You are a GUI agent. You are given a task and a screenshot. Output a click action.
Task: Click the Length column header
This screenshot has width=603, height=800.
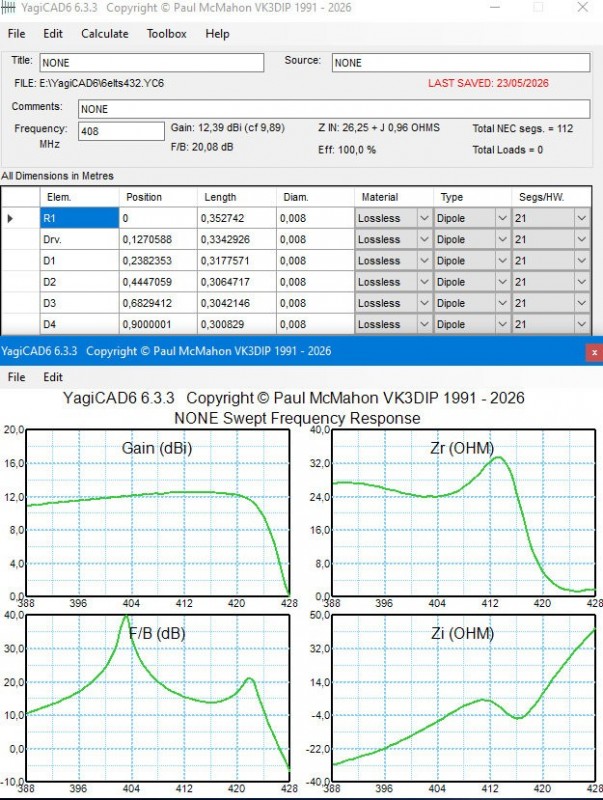237,197
